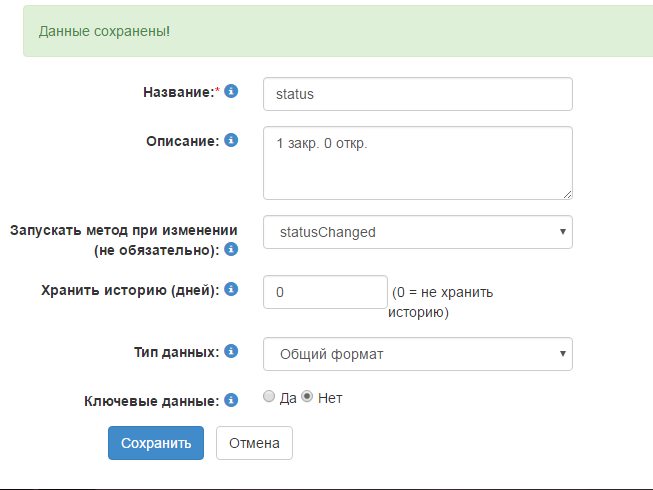Click info icon for Хранить историю (дней)
This screenshot has height=490, width=653.
(232, 290)
